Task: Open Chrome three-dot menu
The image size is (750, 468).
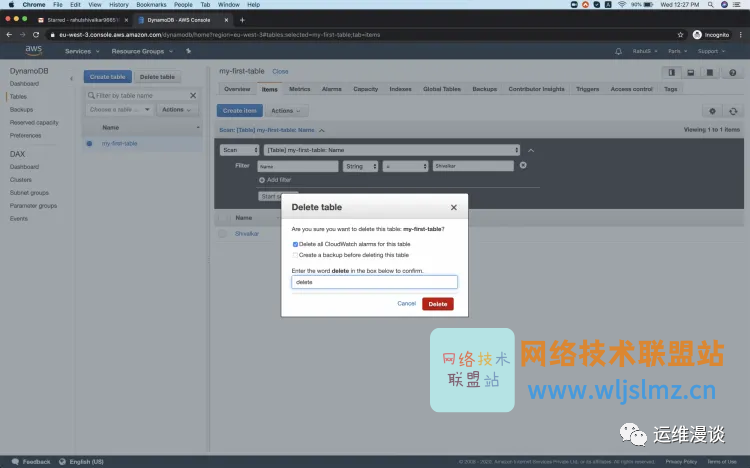Action: tap(741, 34)
